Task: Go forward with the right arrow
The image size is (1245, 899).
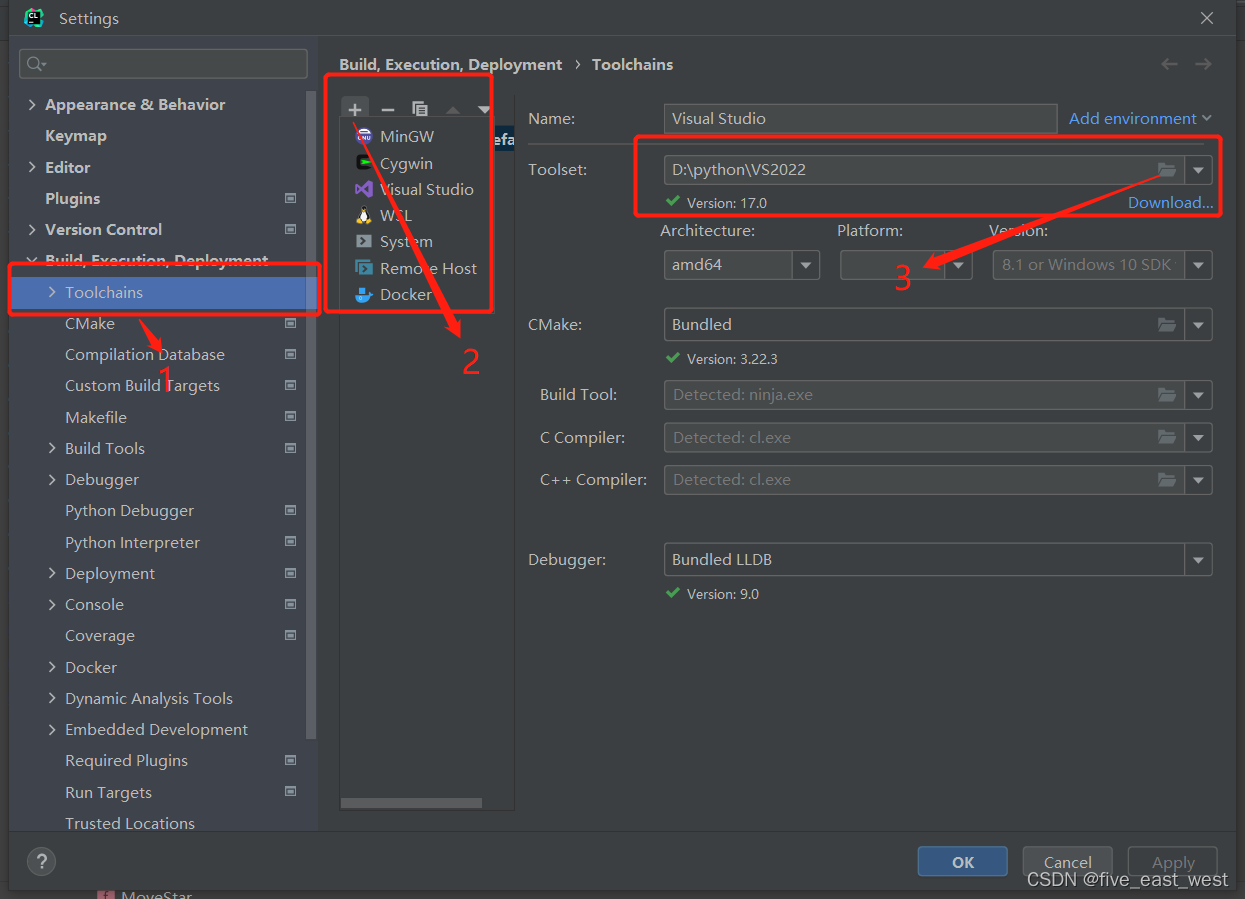Action: pos(1203,64)
